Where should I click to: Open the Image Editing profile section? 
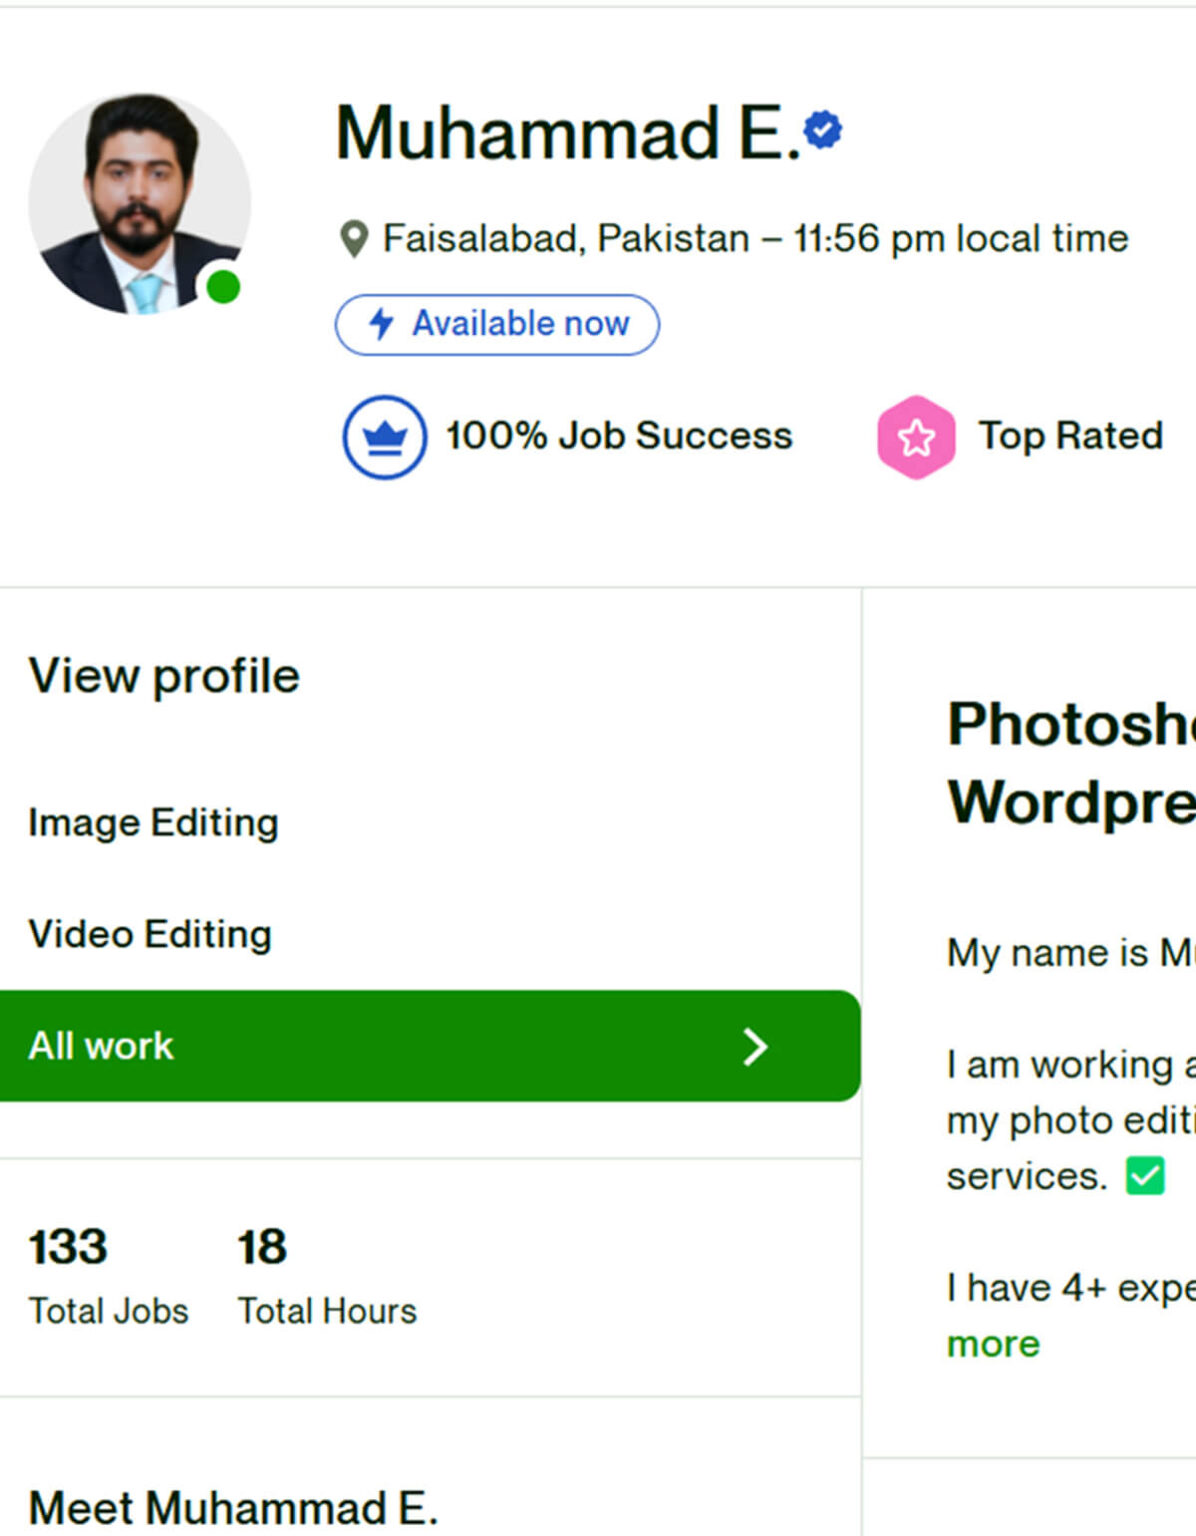coord(153,823)
